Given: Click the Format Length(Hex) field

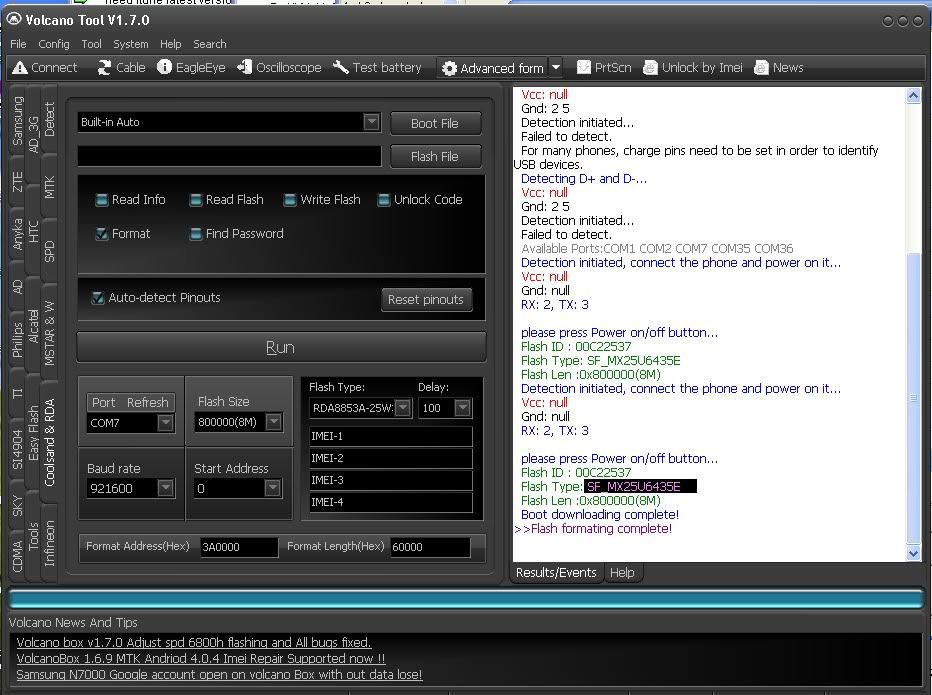Looking at the screenshot, I should click(x=430, y=547).
